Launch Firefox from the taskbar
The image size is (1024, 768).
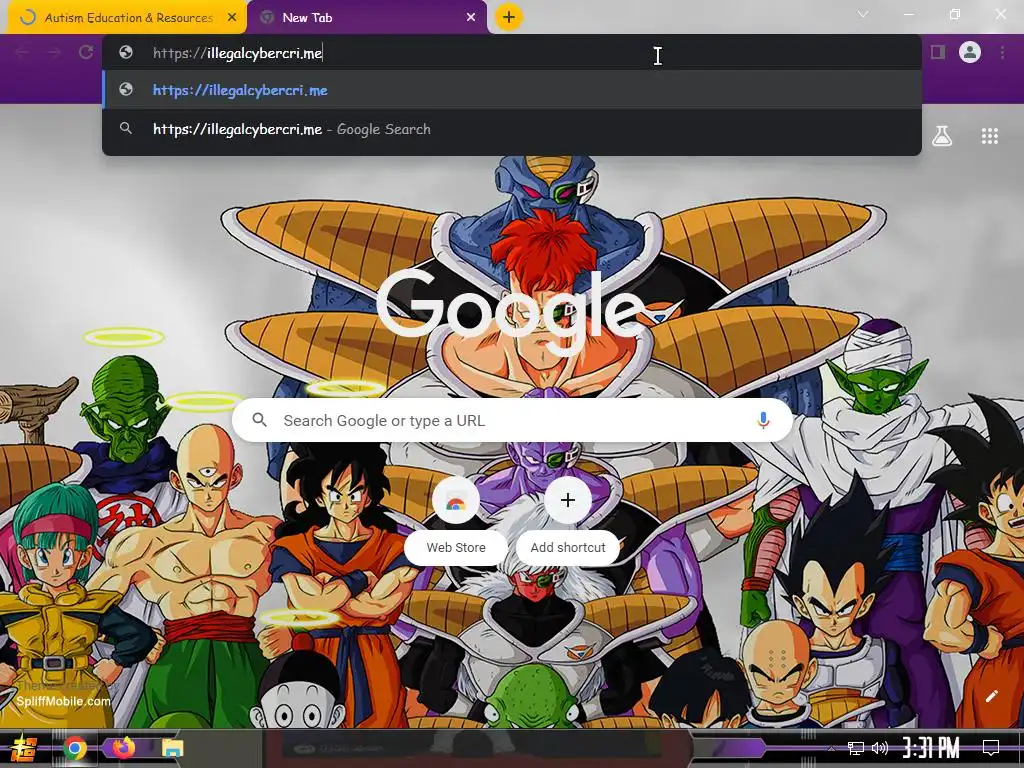pos(123,748)
